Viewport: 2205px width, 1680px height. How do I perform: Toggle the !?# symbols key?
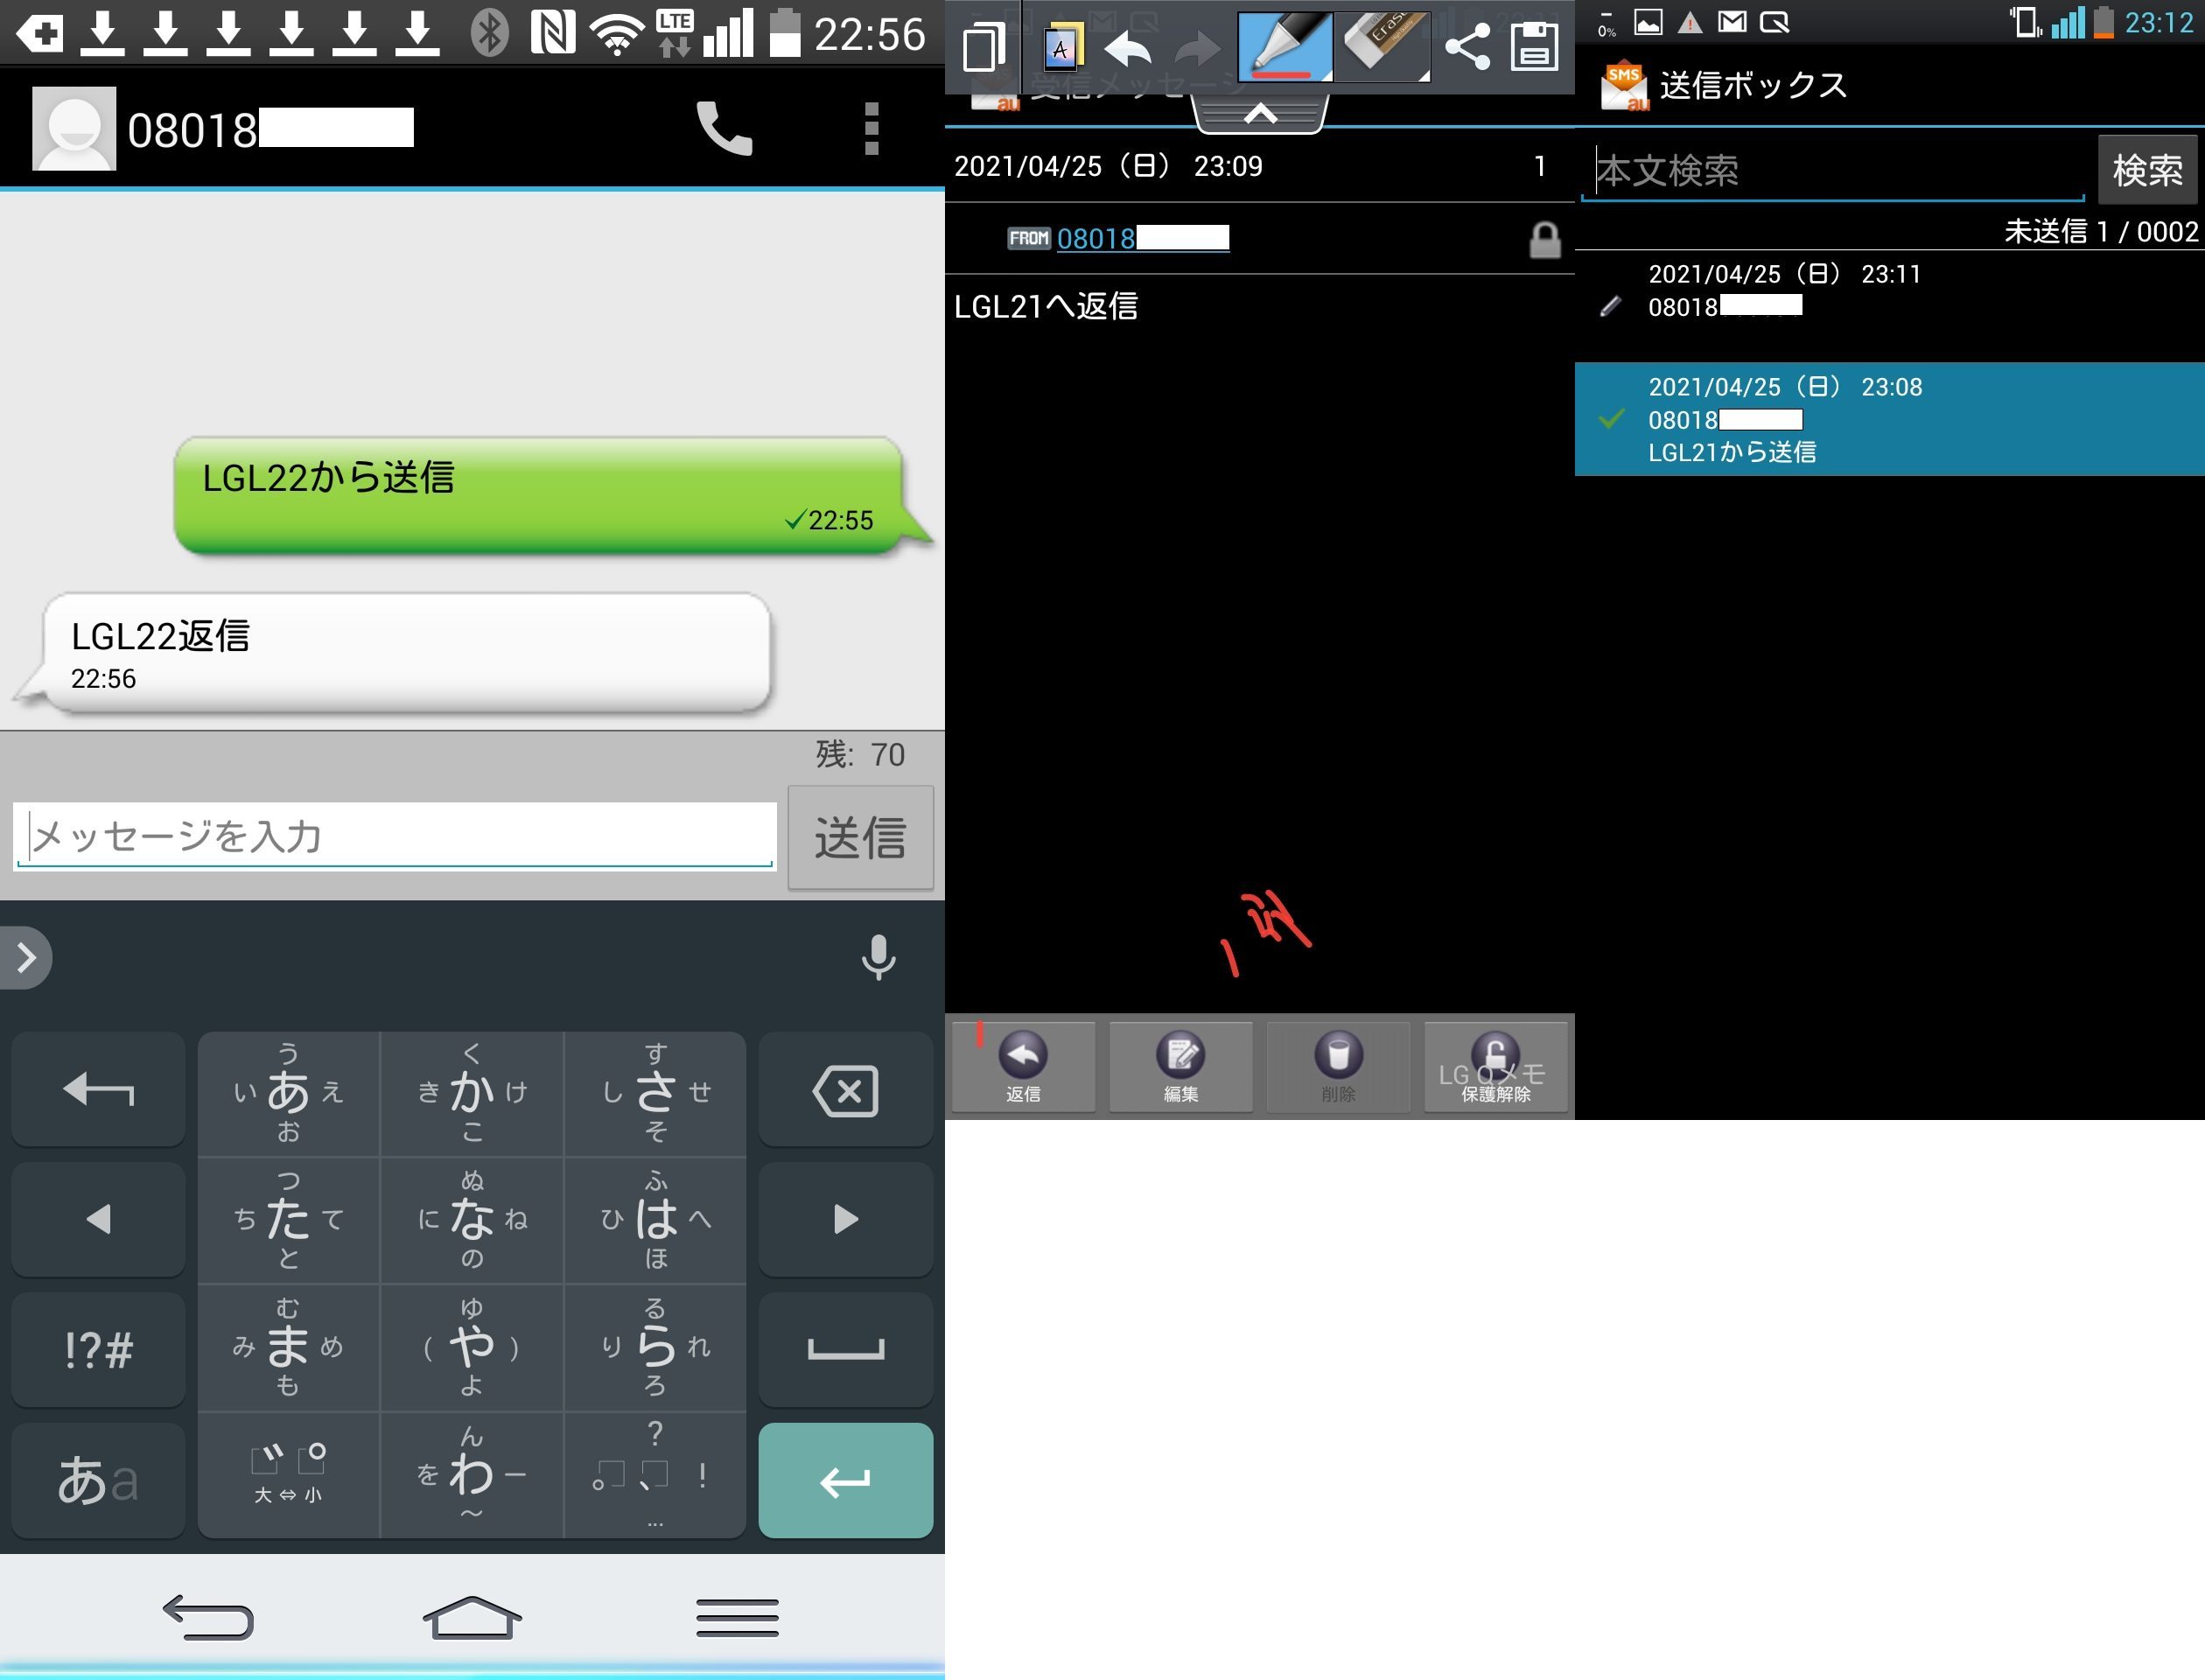point(98,1350)
